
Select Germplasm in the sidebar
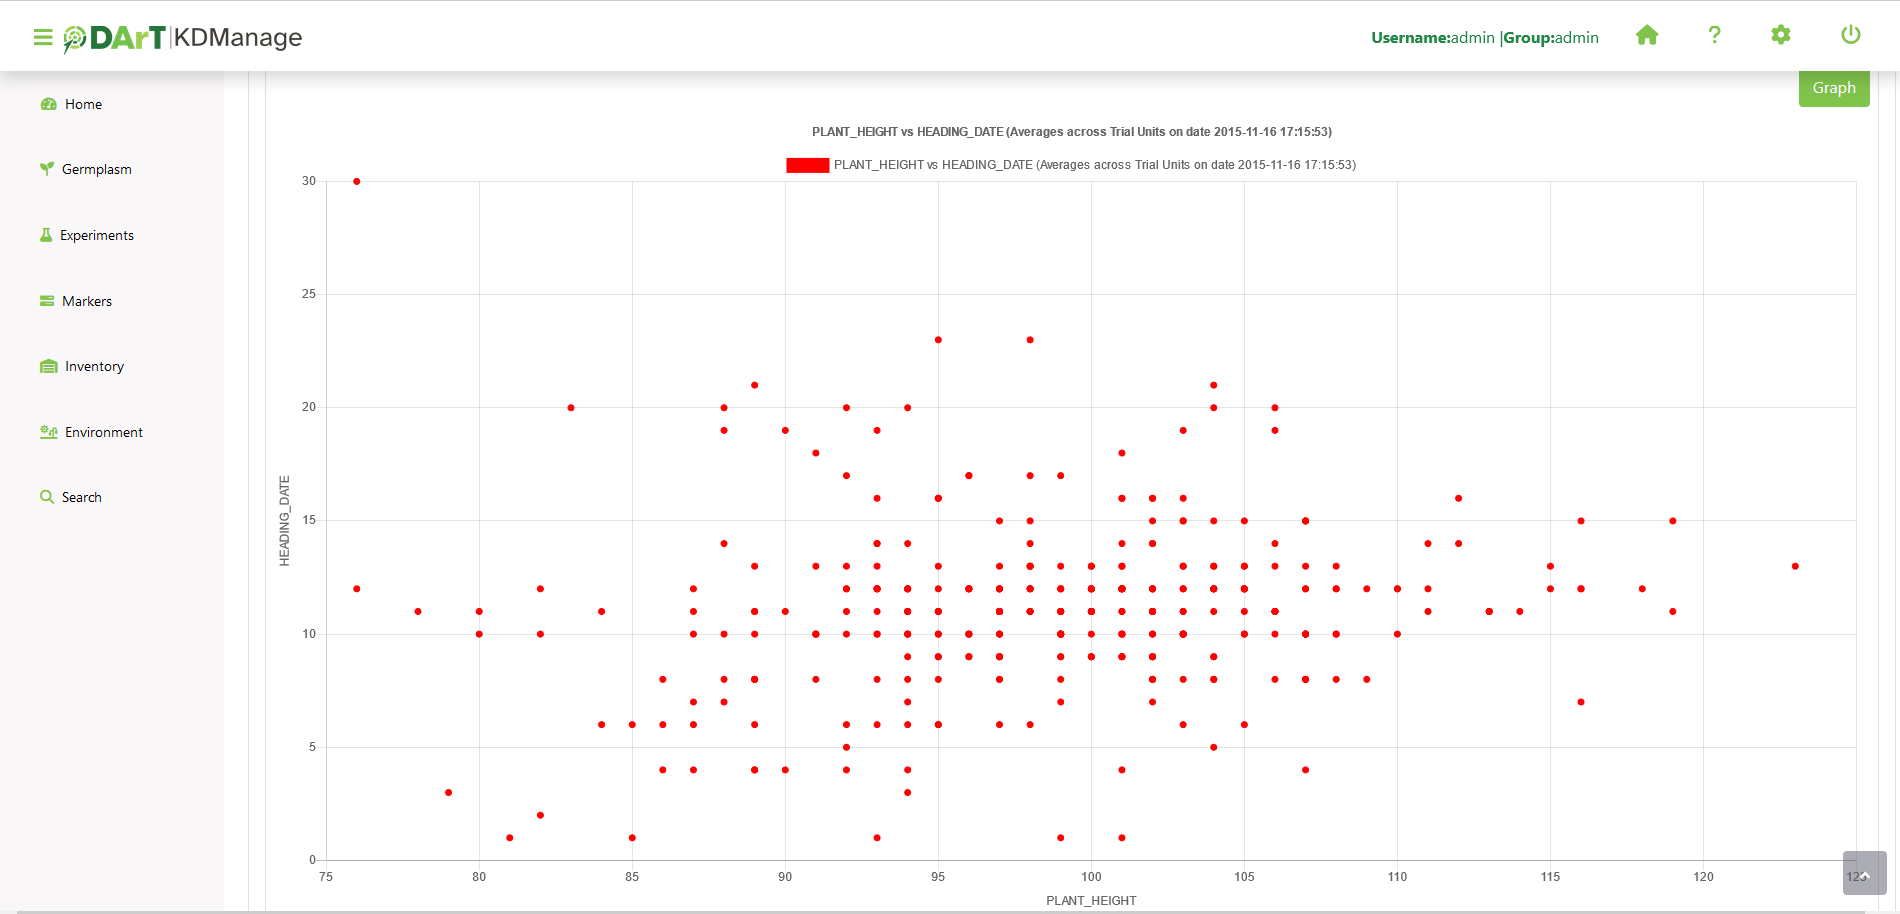coord(96,169)
